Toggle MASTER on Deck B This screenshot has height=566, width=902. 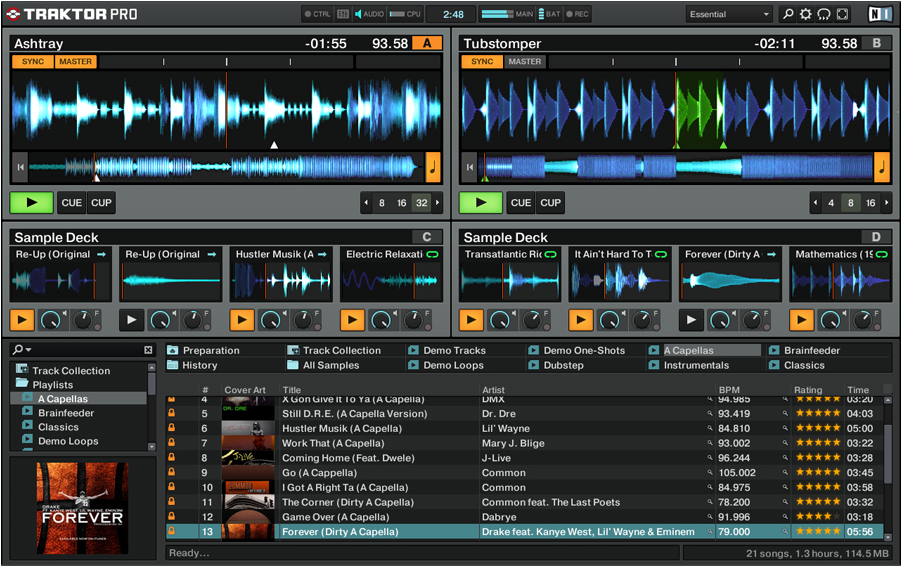pos(524,62)
